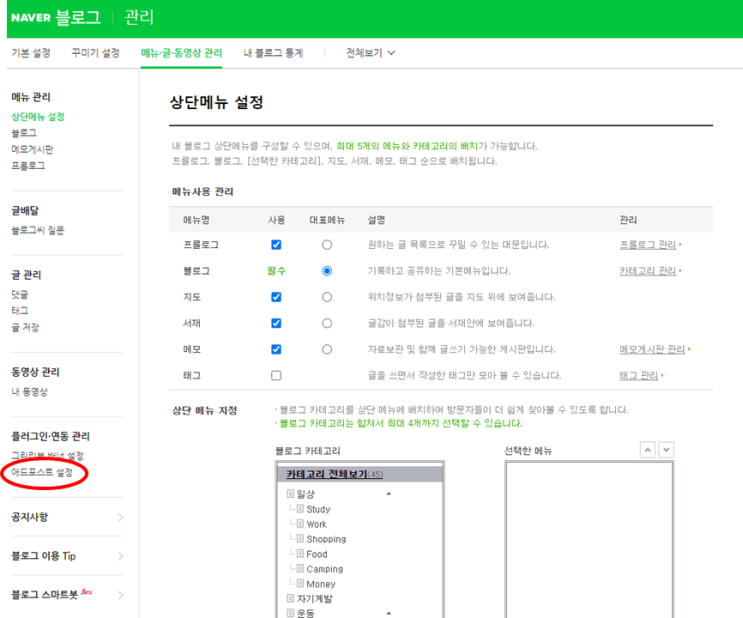Select Study category
The height and width of the screenshot is (618, 743).
tap(318, 509)
